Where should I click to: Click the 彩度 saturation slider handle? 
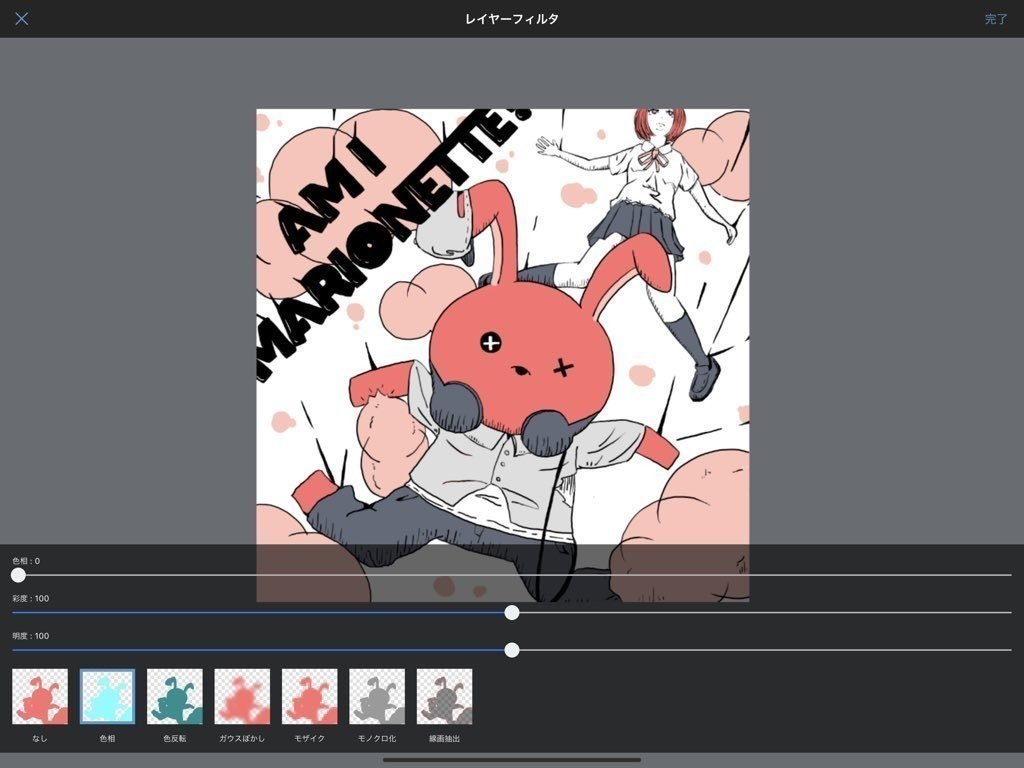[x=512, y=613]
